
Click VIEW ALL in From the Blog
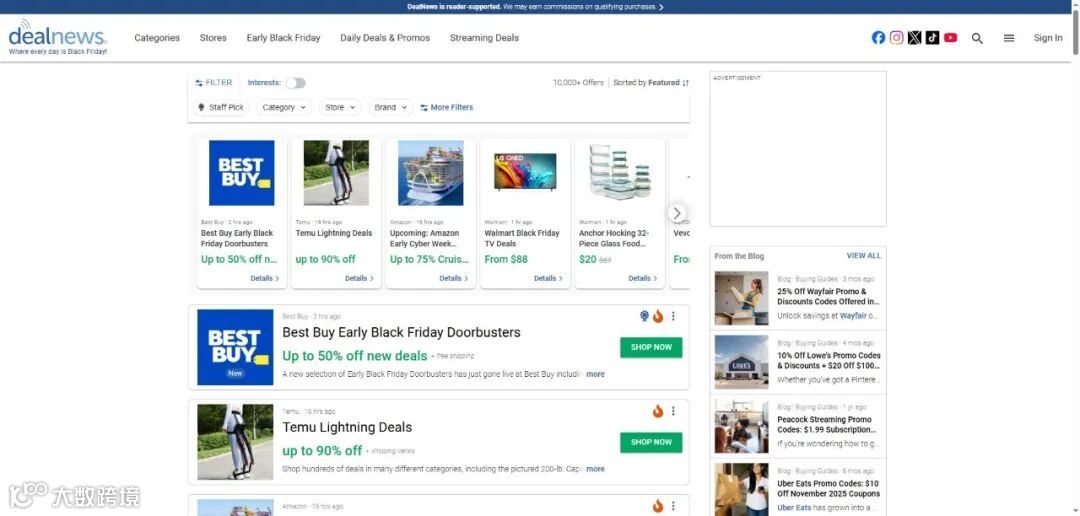[x=864, y=256]
